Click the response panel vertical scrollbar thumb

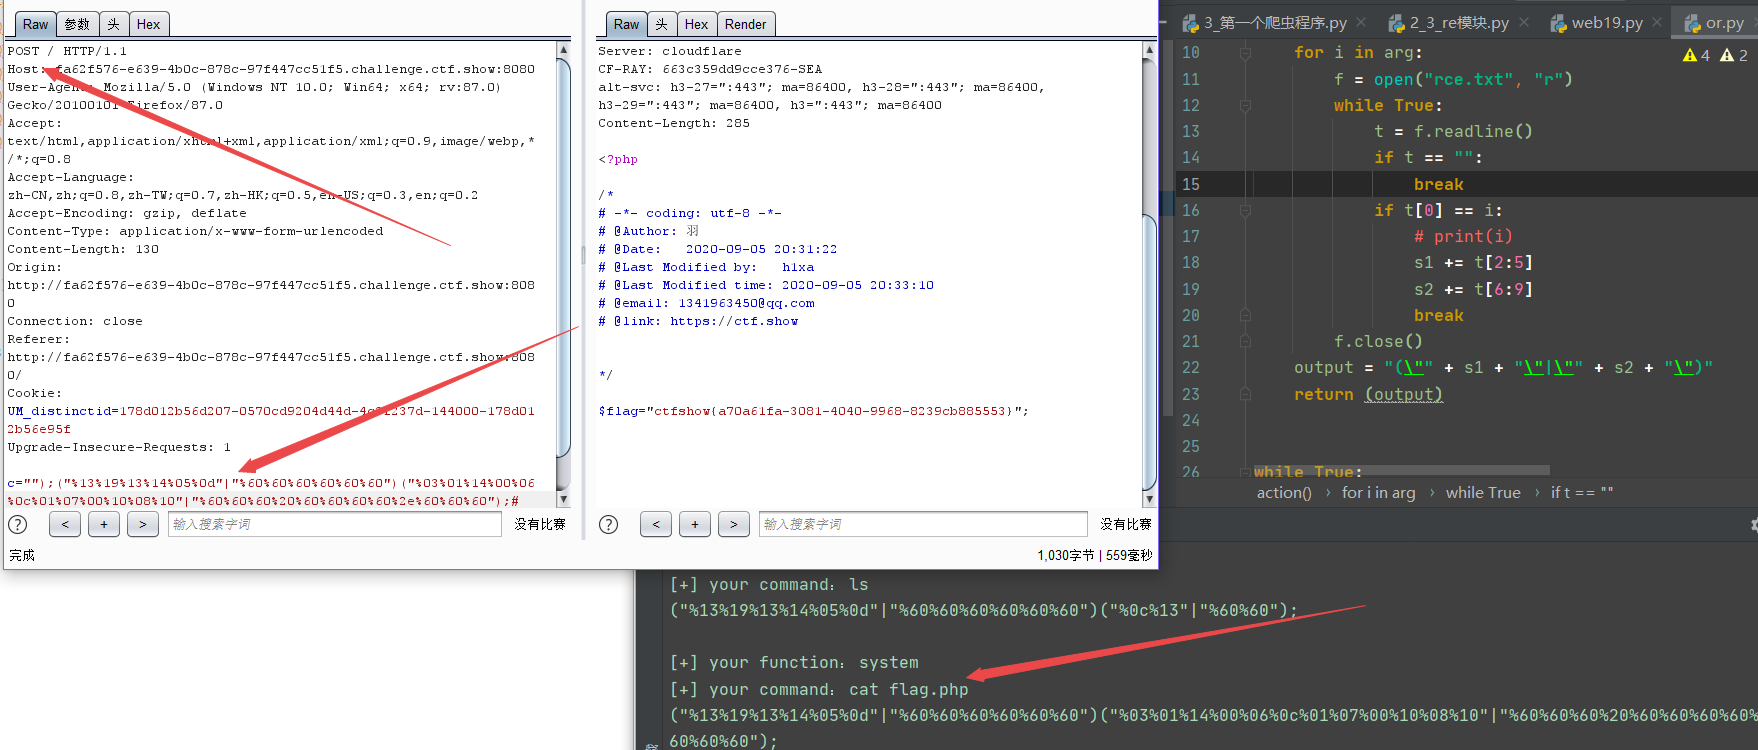(1149, 350)
